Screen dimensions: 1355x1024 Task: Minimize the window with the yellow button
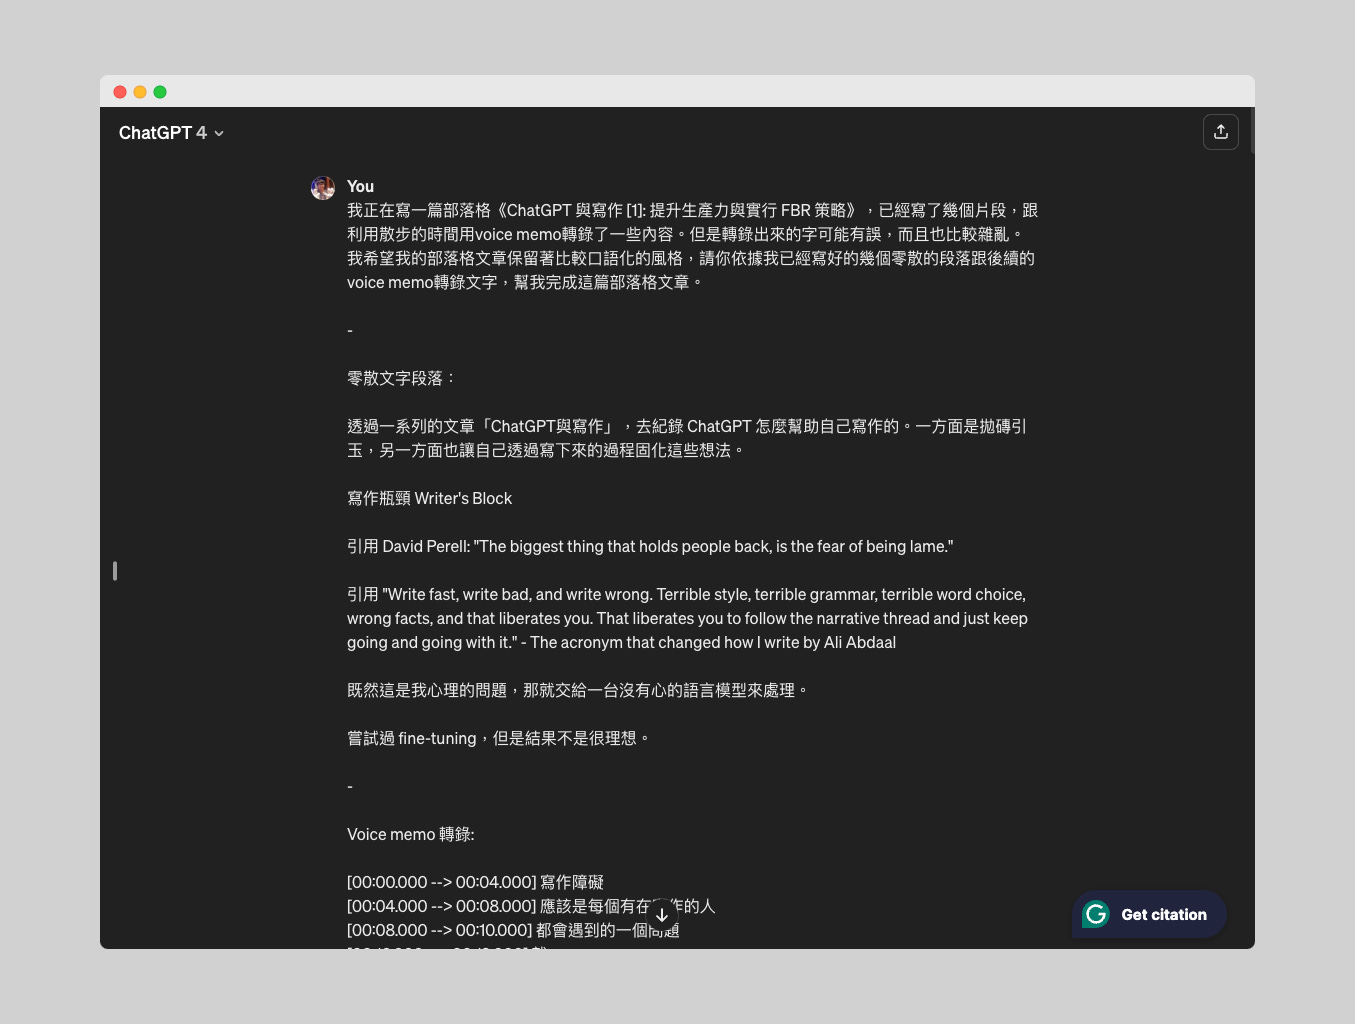point(140,91)
